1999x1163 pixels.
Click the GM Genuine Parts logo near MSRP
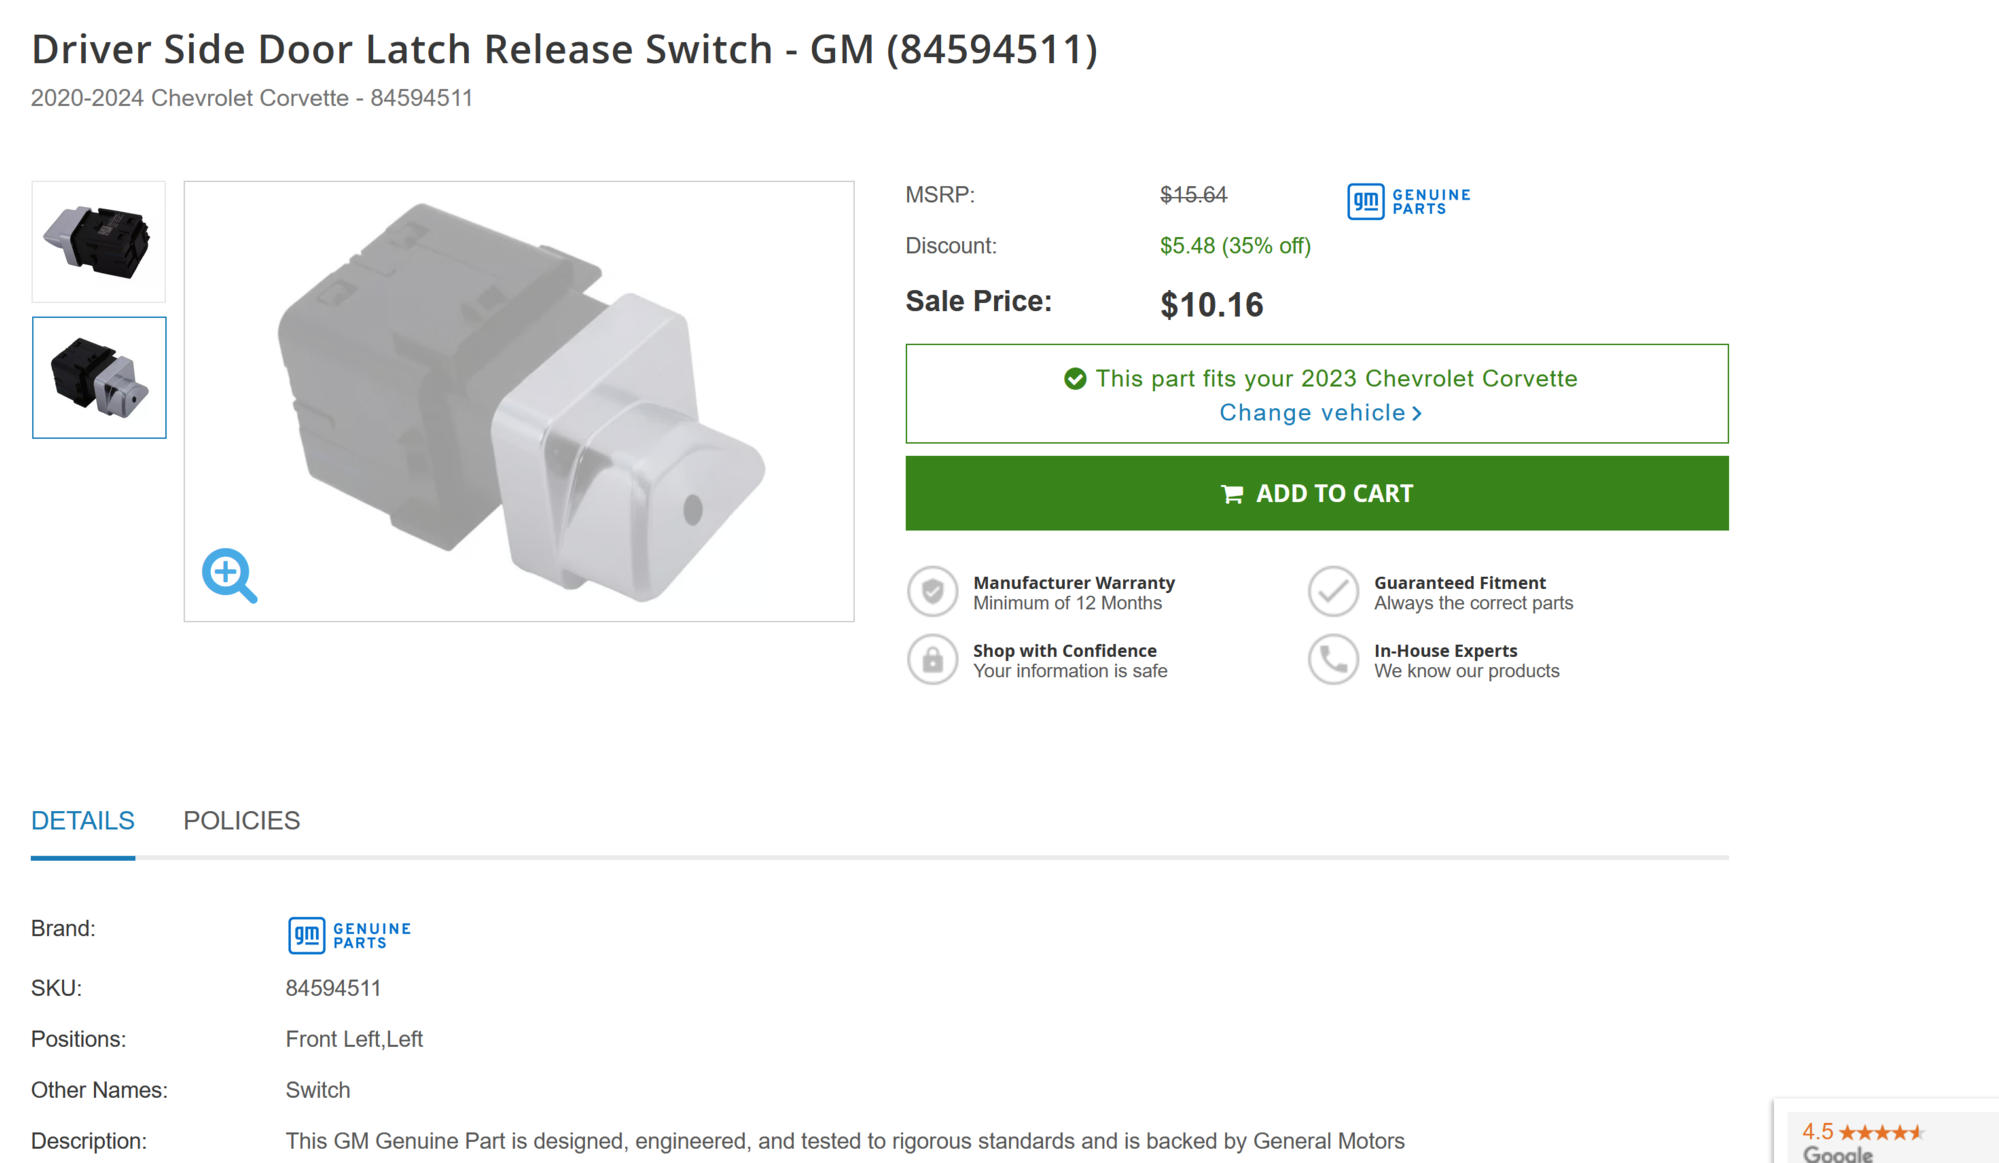click(x=1408, y=201)
